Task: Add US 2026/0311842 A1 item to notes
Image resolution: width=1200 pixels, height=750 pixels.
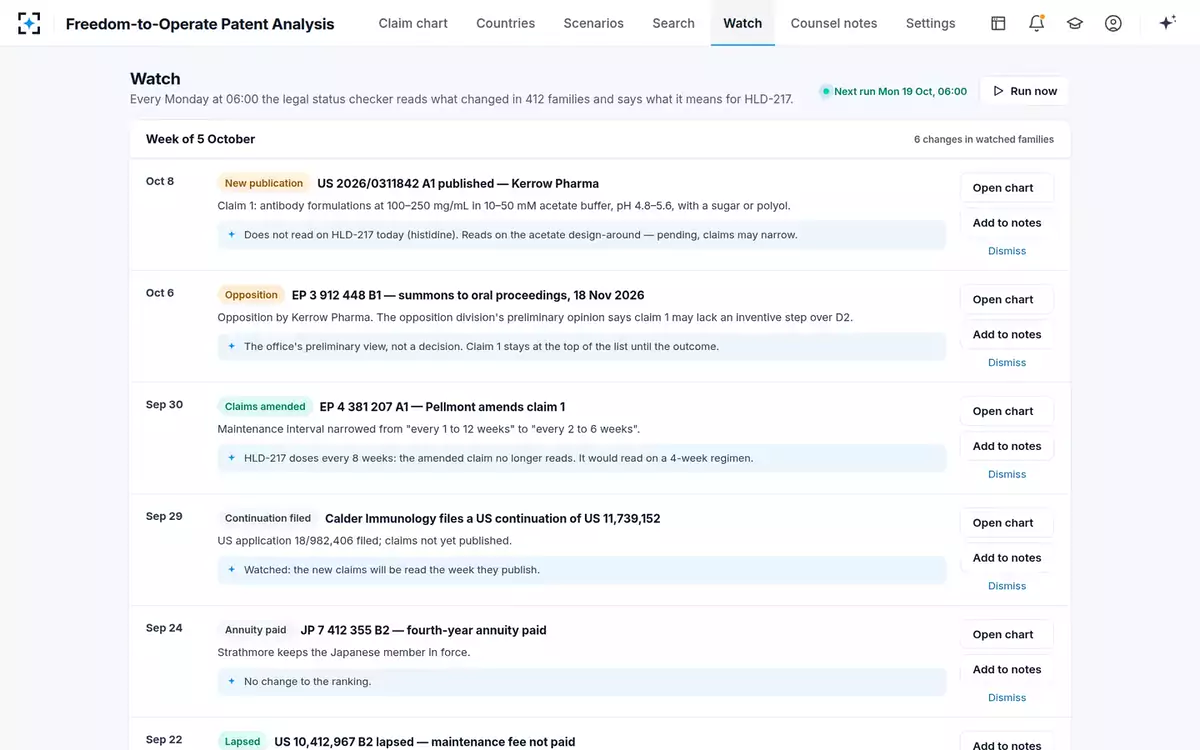Action: pyautogui.click(x=1007, y=223)
